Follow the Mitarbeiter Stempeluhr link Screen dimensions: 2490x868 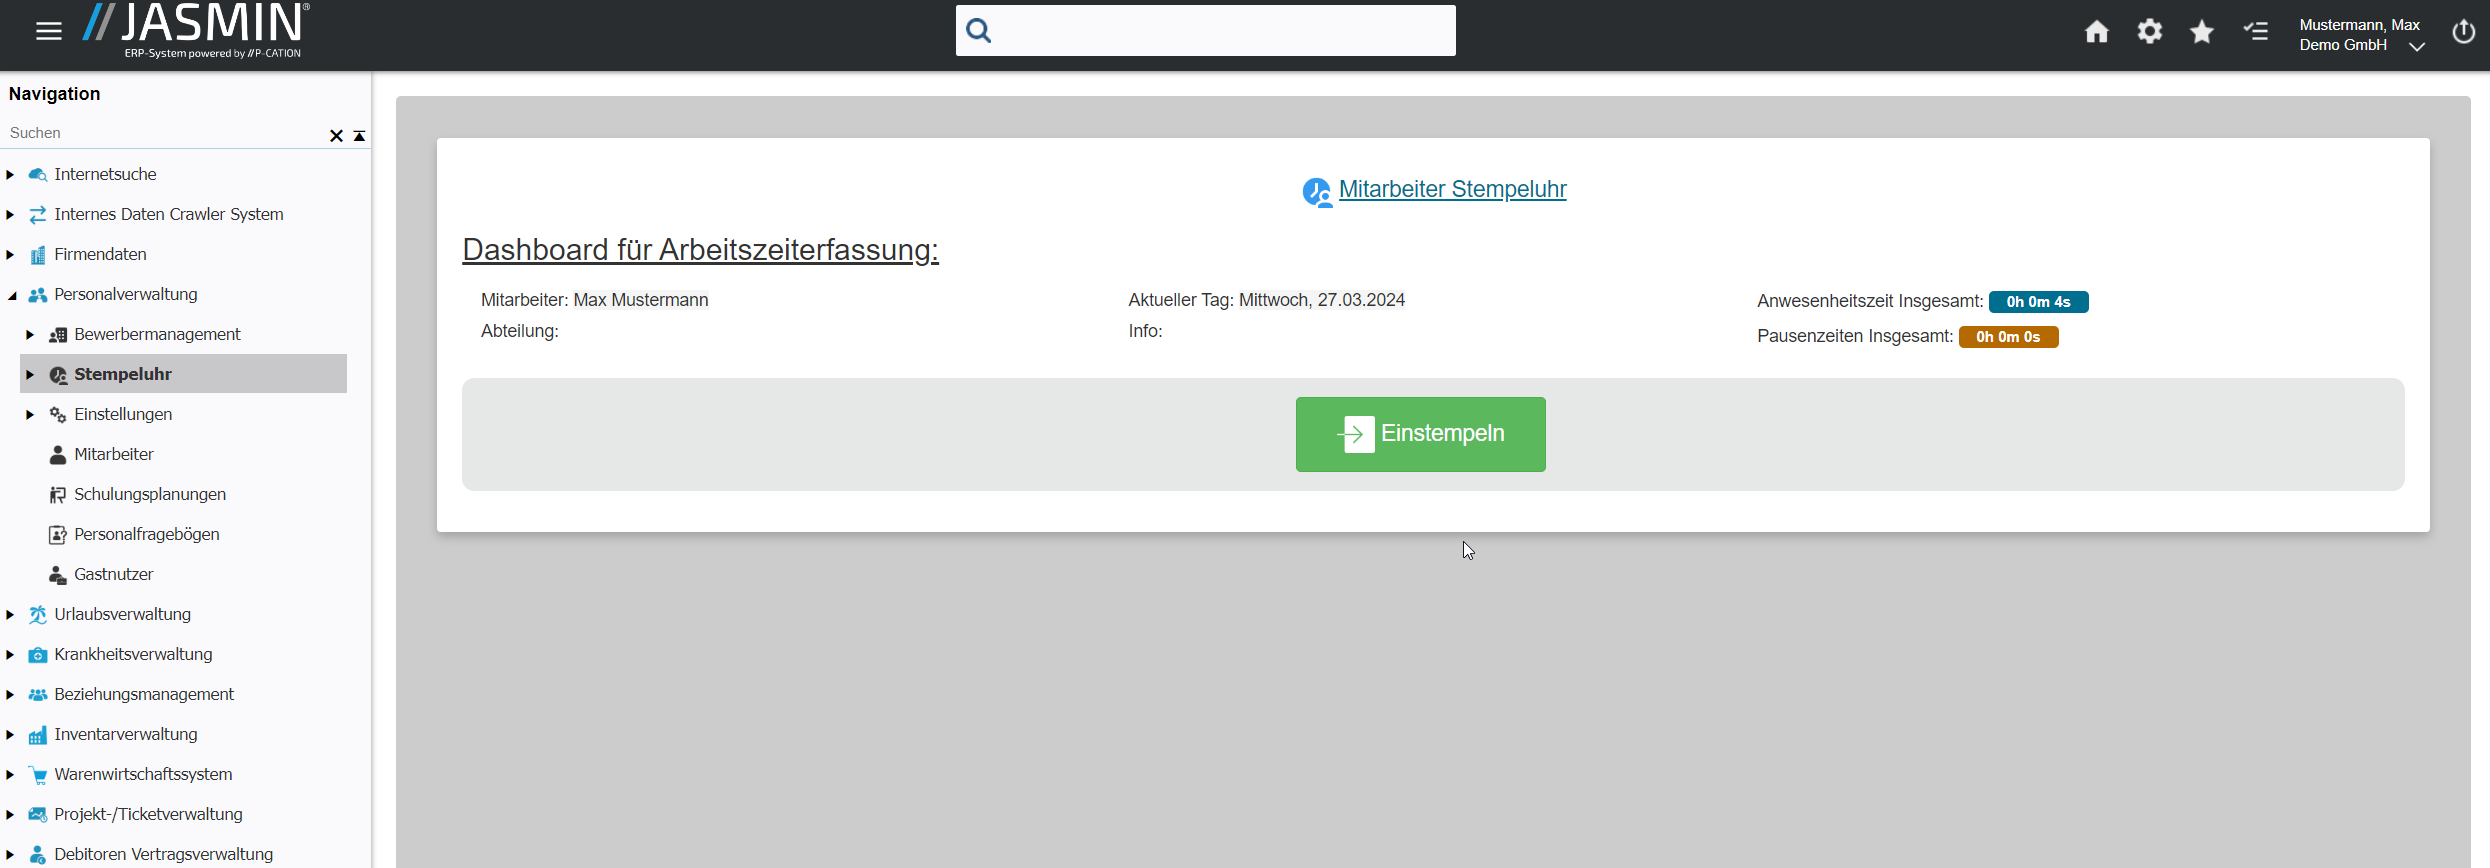(x=1451, y=189)
